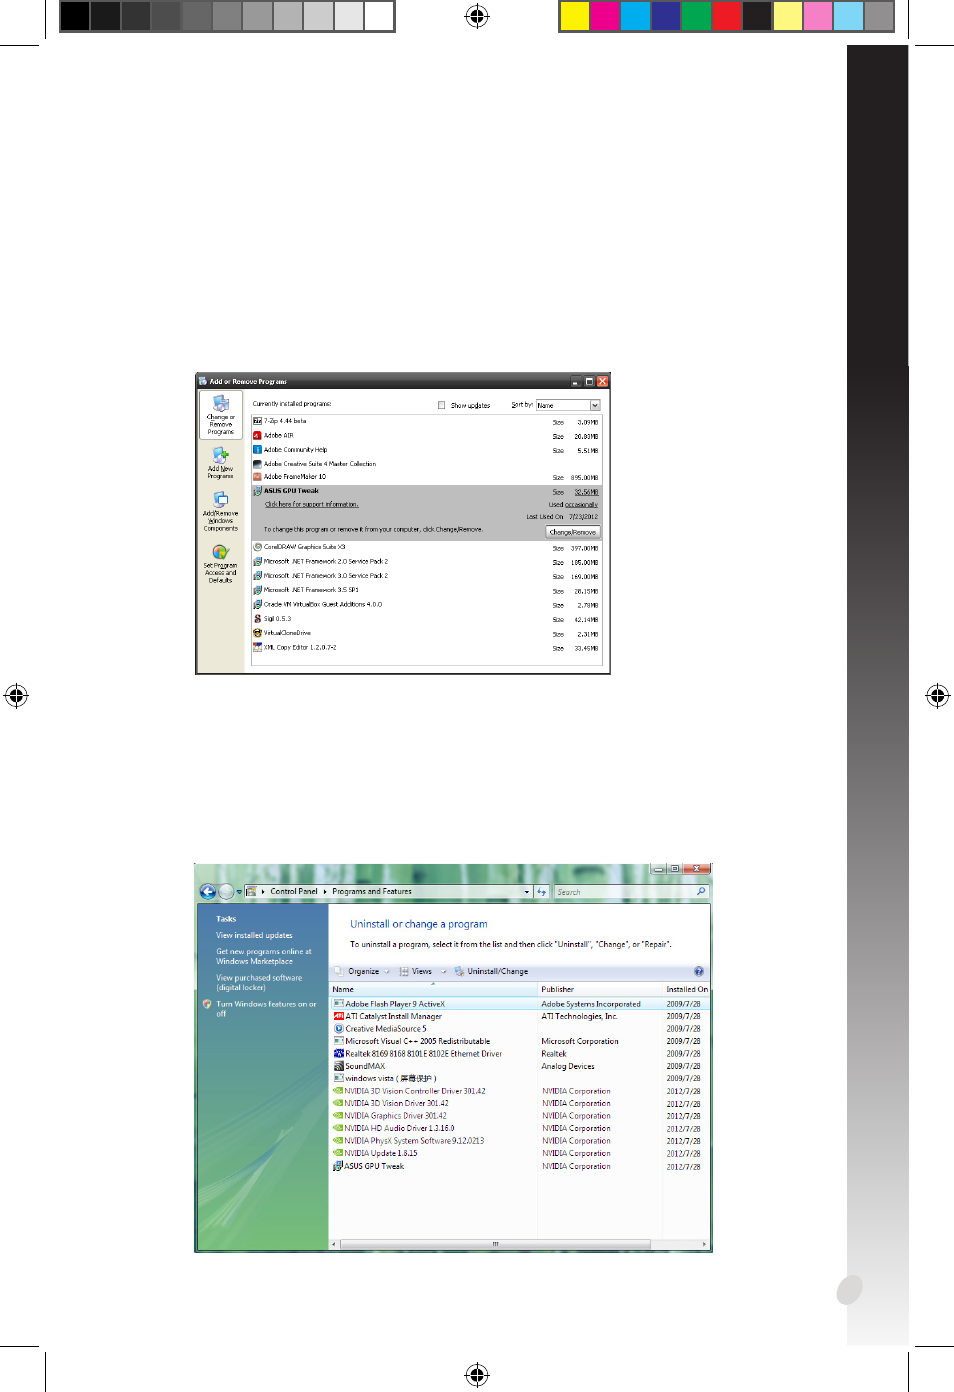This screenshot has width=954, height=1392.
Task: Click the search magnifier icon
Action: coord(701,891)
